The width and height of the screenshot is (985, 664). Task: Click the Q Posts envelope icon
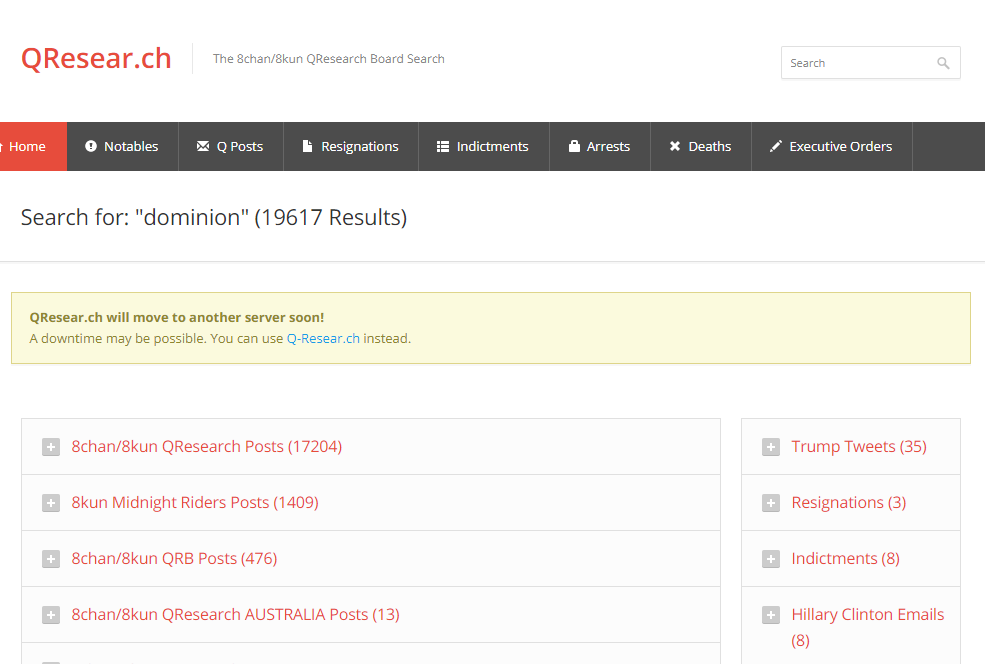click(x=203, y=146)
